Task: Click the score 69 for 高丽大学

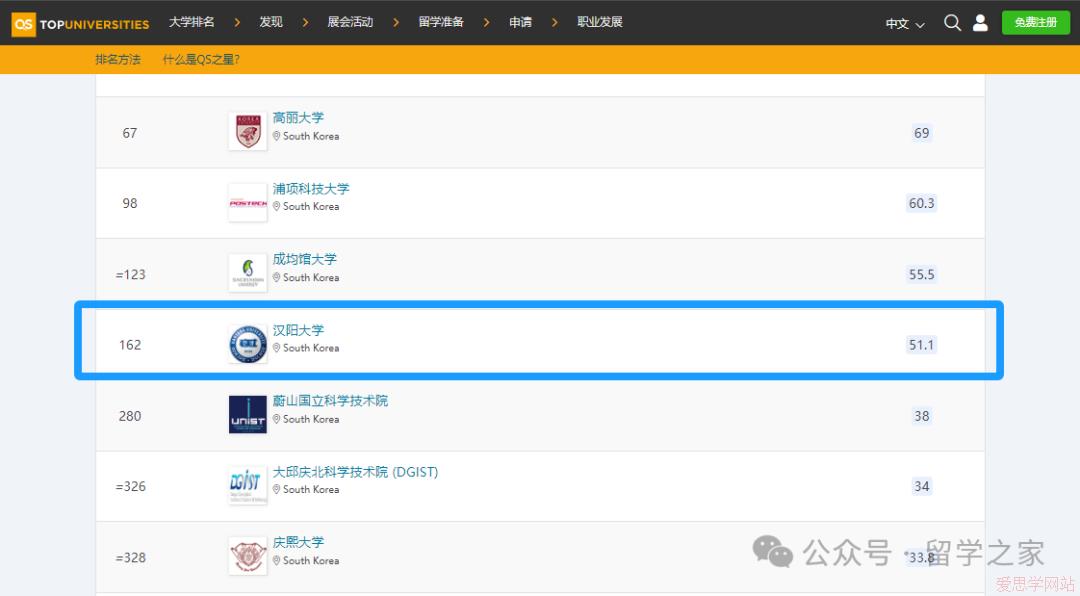Action: click(922, 133)
